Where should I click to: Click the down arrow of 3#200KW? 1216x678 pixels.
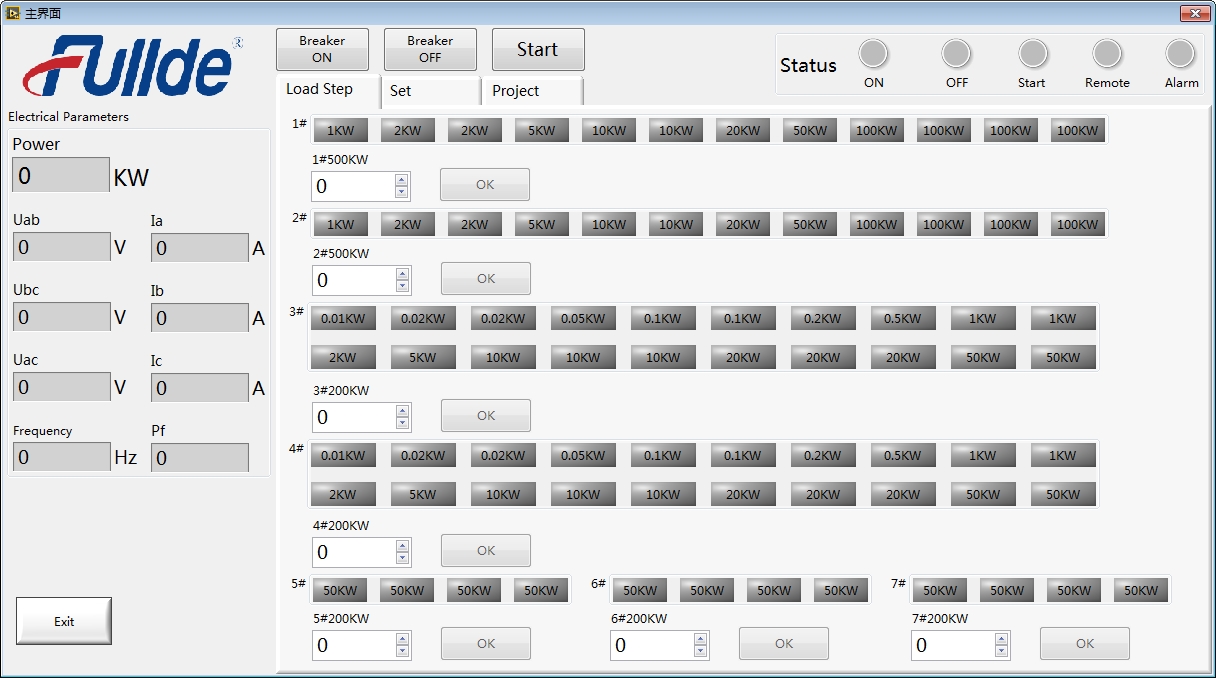tap(403, 423)
